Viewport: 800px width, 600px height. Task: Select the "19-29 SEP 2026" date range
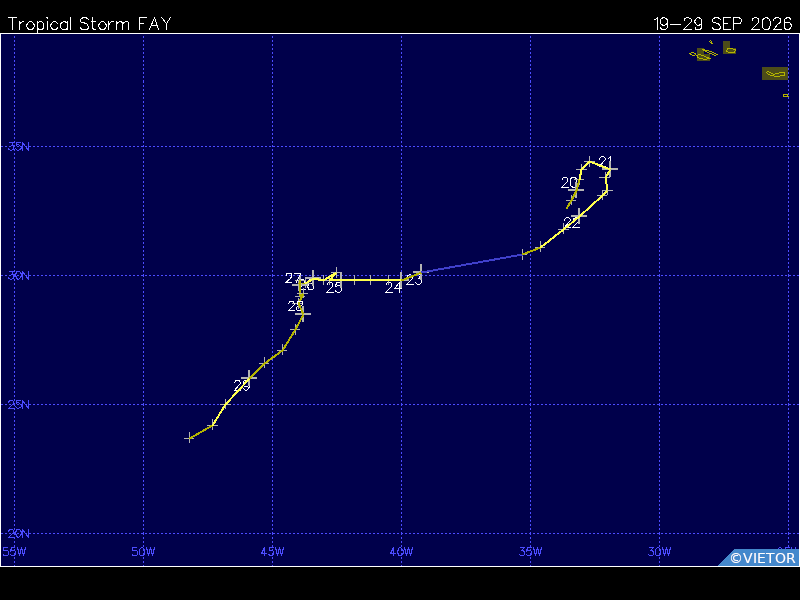pos(723,24)
